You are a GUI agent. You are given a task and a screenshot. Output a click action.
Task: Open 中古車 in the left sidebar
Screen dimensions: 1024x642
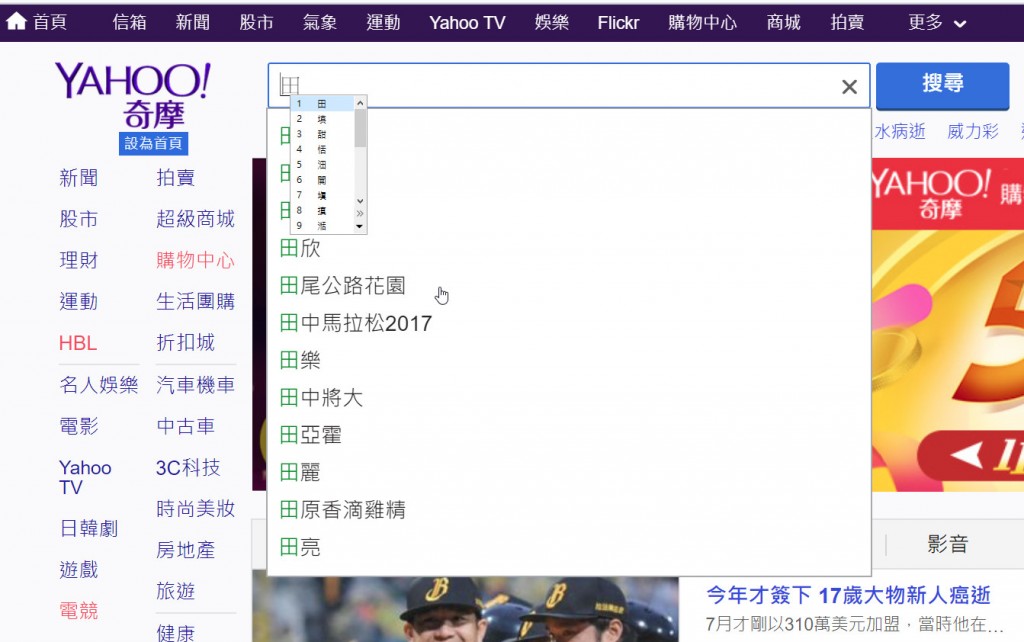[185, 426]
